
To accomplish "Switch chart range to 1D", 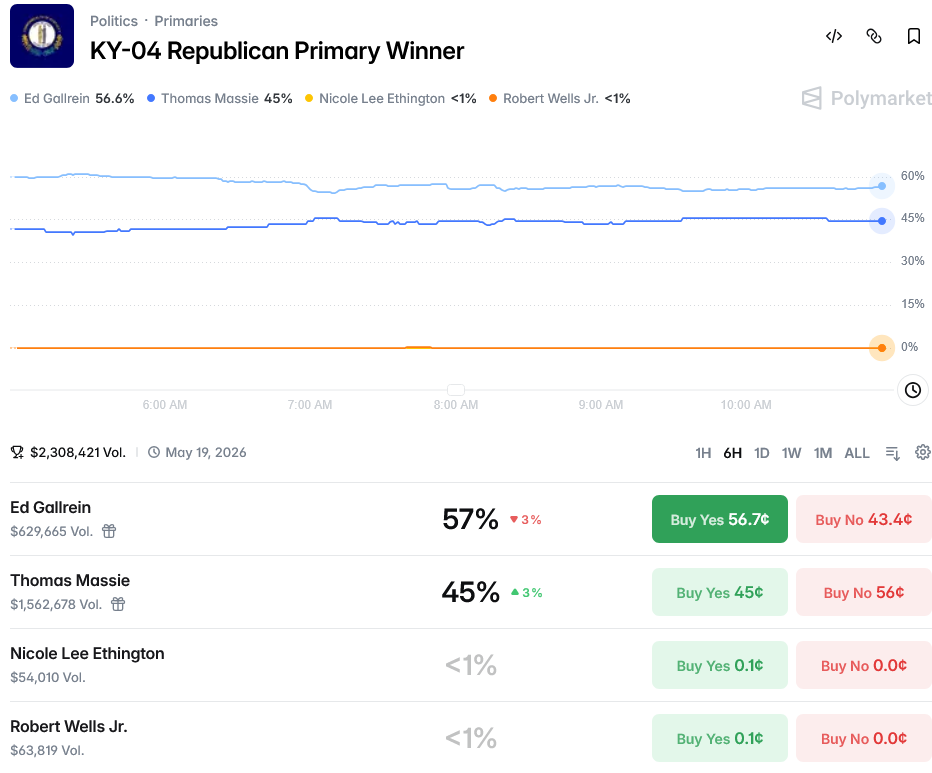I will point(761,453).
